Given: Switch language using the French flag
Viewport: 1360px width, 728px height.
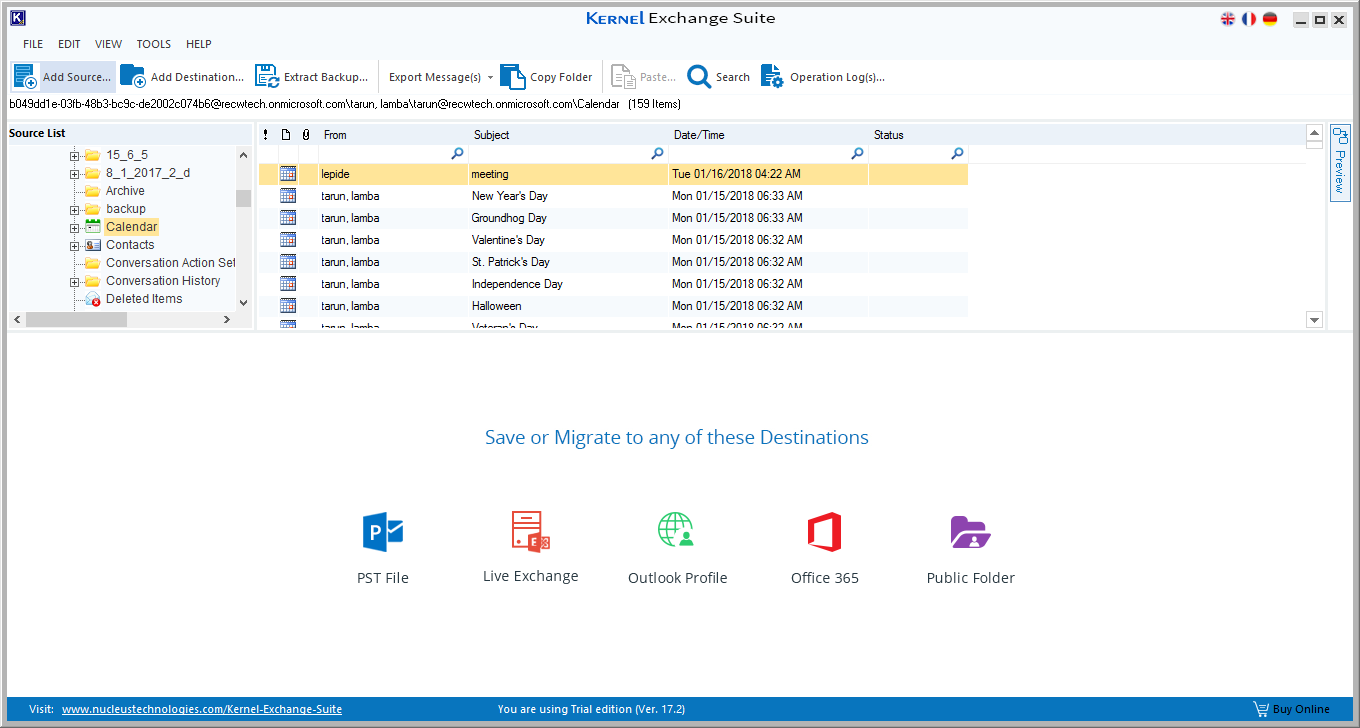Looking at the screenshot, I should [x=1249, y=19].
